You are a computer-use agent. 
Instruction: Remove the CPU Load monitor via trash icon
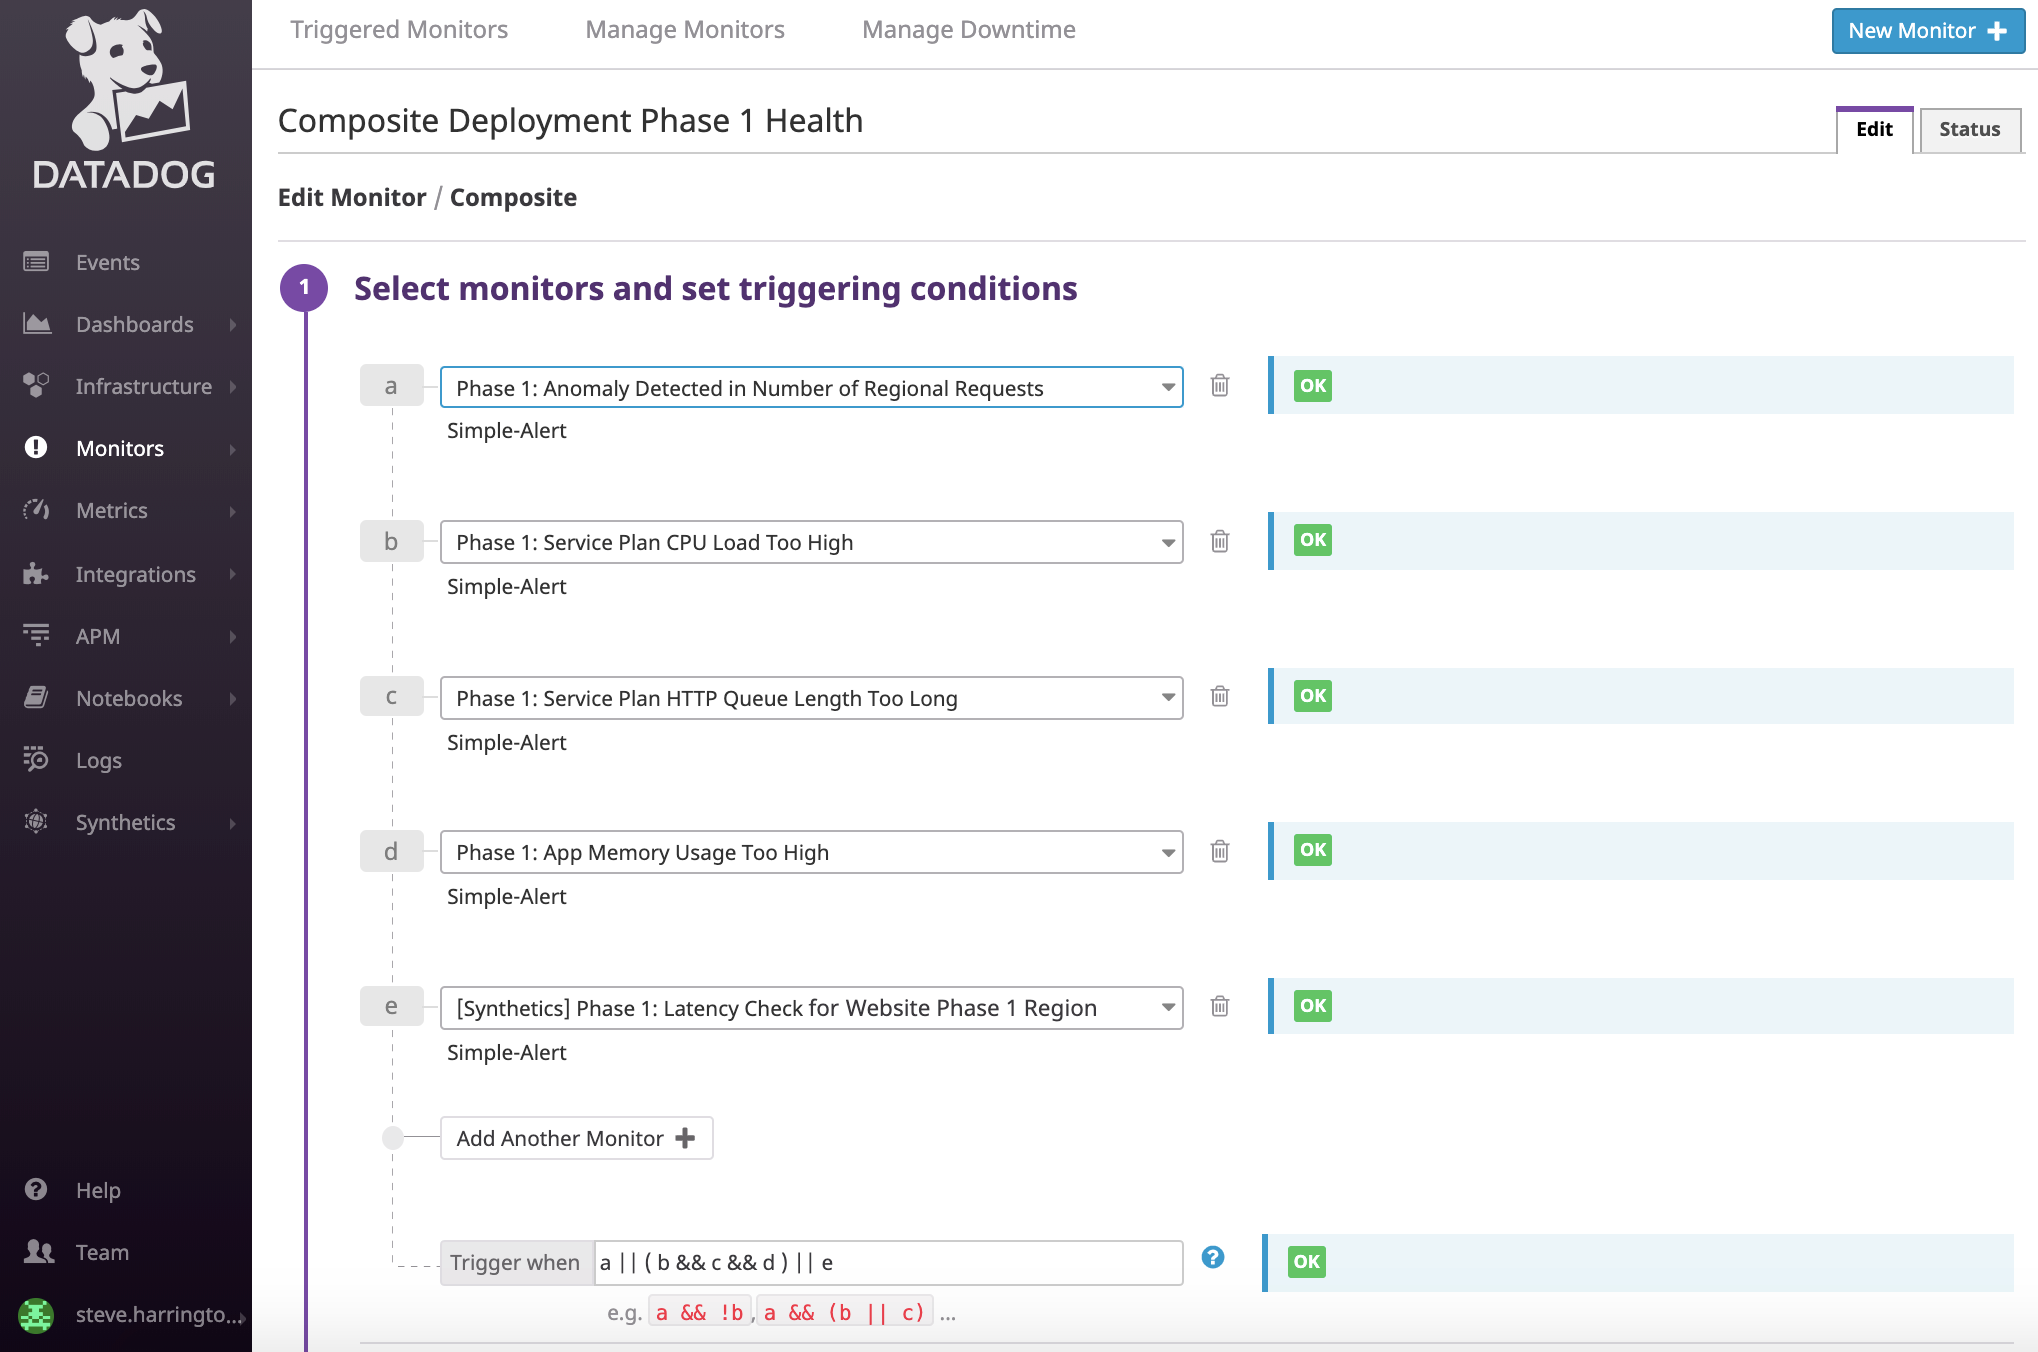pos(1219,541)
